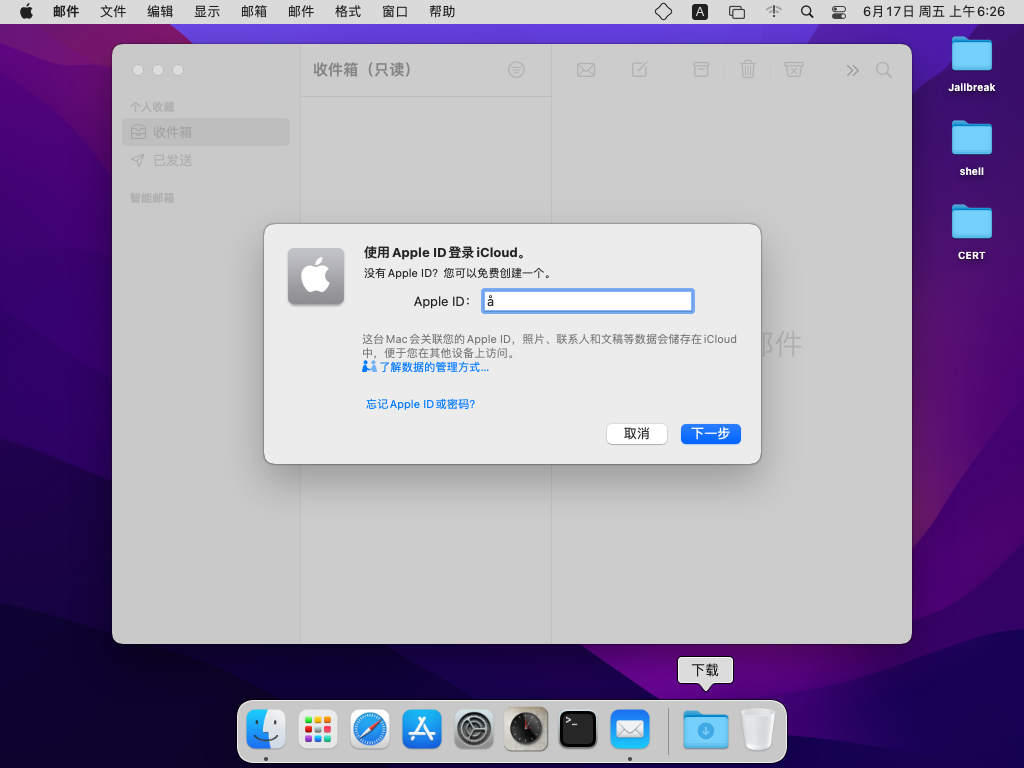Screen dimensions: 1024x768
Task: Open the 邮箱 menu
Action: pyautogui.click(x=254, y=12)
